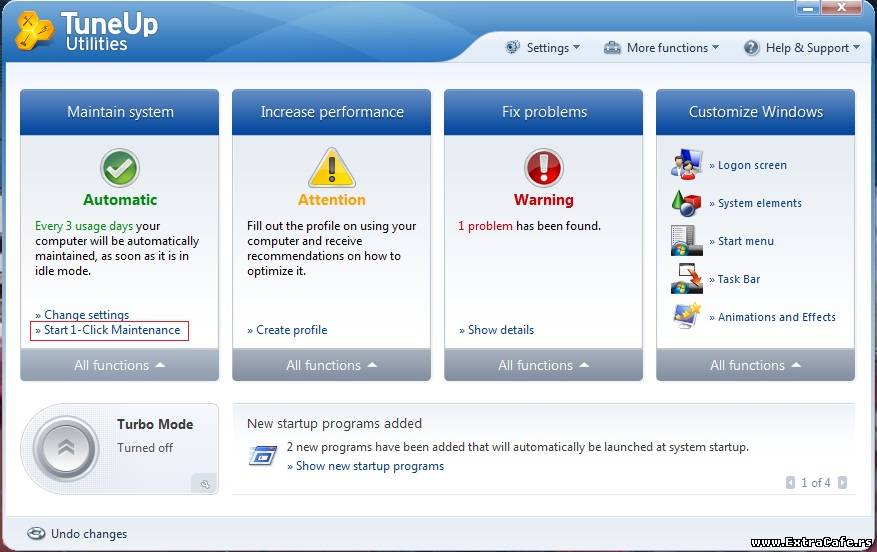Click the startup programs window icon
The width and height of the screenshot is (877, 552).
pos(263,455)
